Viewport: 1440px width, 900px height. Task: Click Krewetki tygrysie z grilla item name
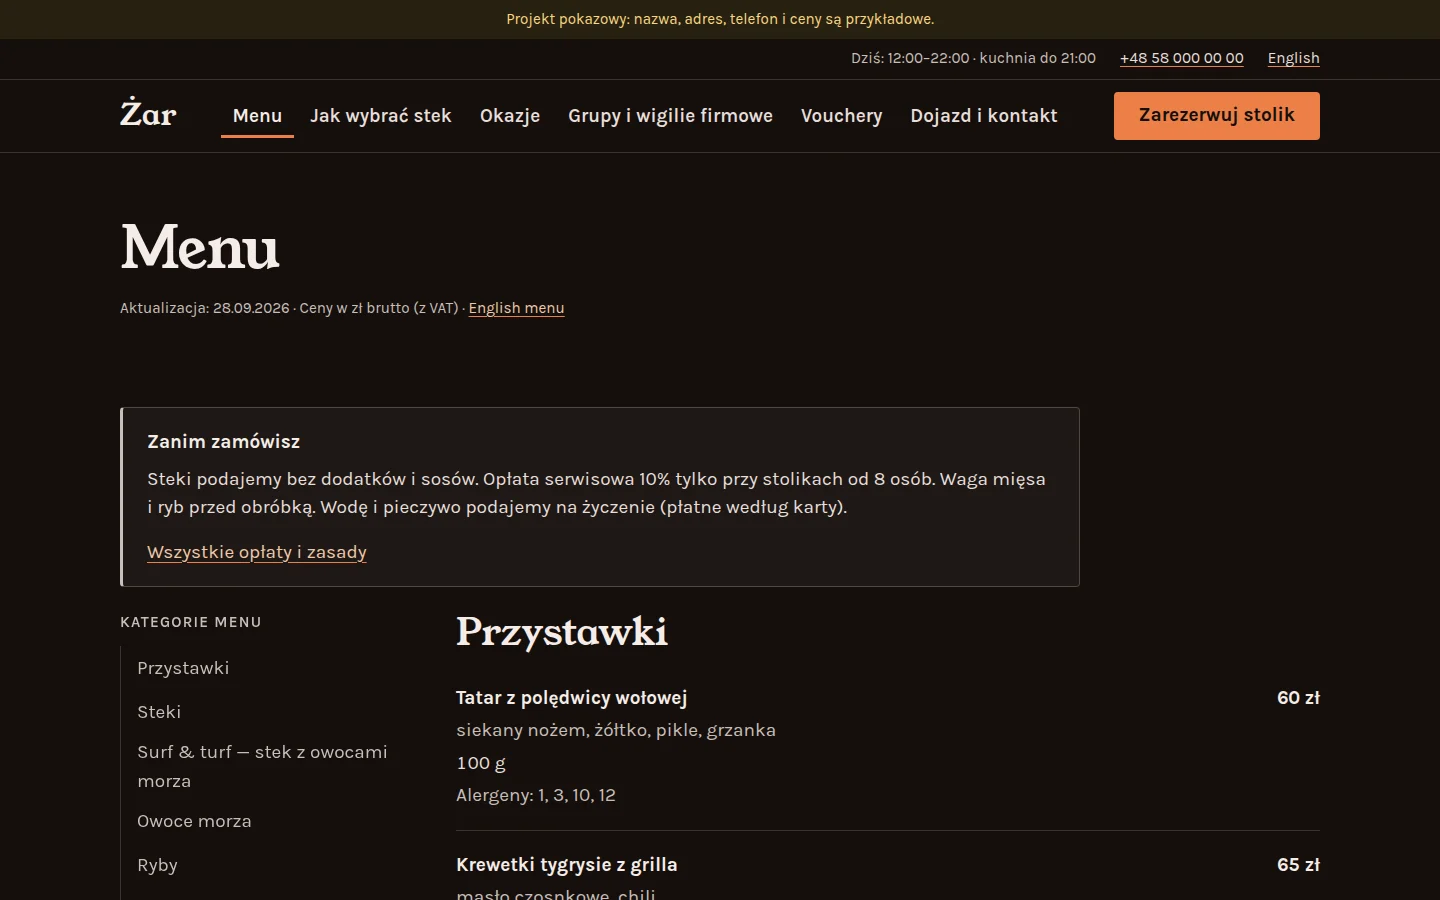click(567, 865)
